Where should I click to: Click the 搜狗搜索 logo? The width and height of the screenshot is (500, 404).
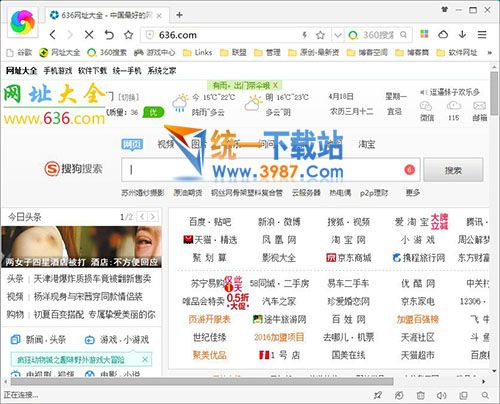coord(73,169)
